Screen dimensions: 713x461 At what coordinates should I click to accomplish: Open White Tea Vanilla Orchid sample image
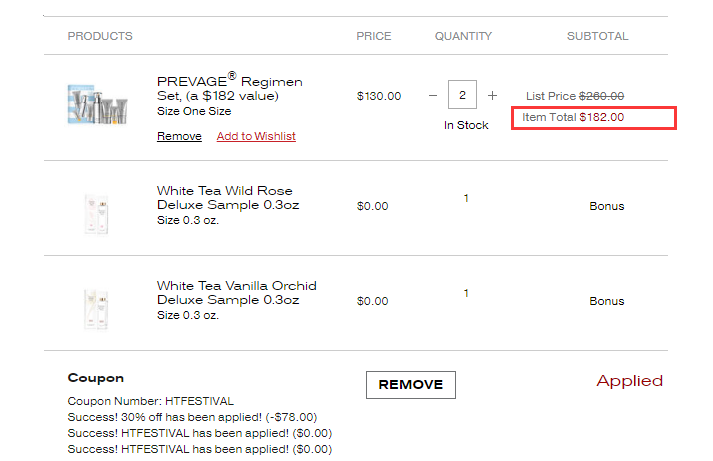96,309
